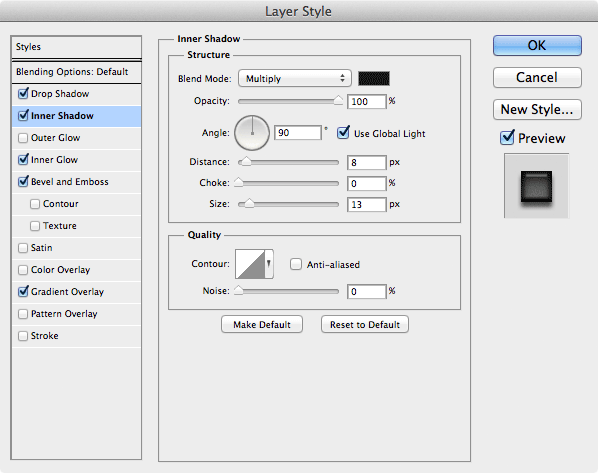Image resolution: width=598 pixels, height=473 pixels.
Task: Click the Make Default button
Action: [x=262, y=324]
